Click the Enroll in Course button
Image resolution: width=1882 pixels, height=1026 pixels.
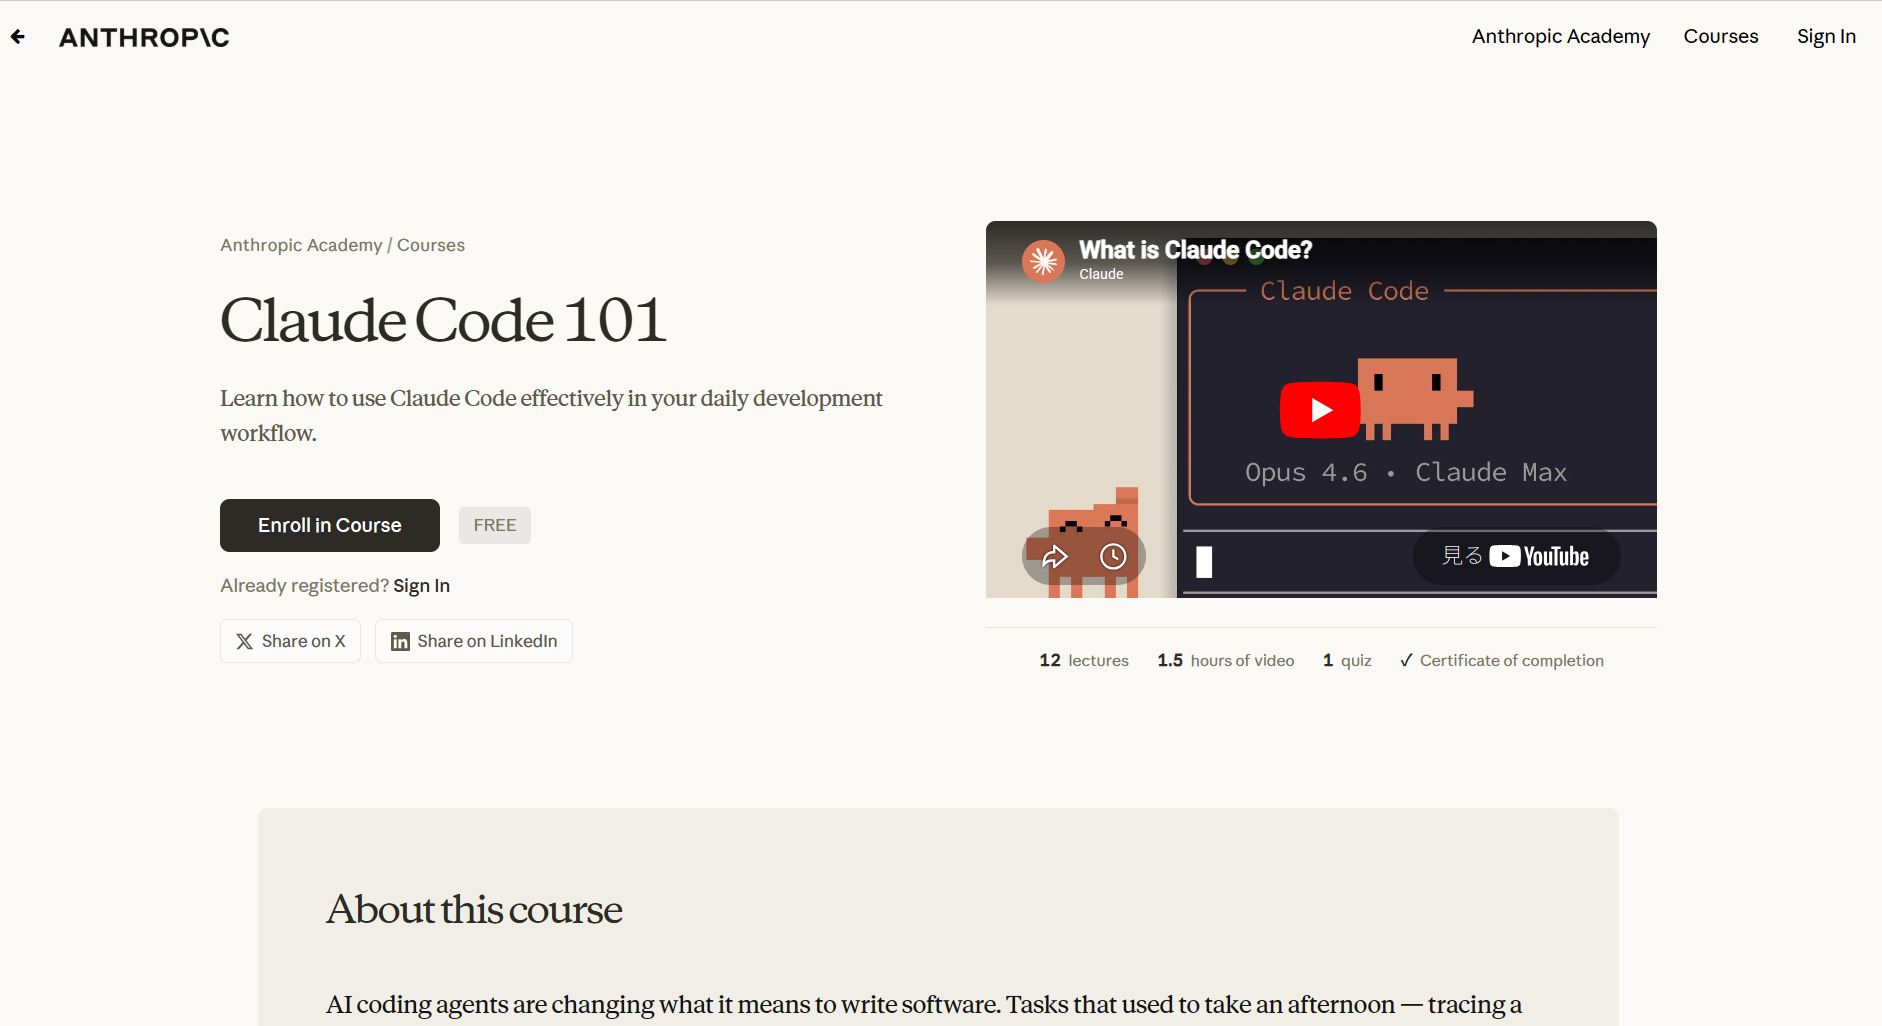[330, 525]
